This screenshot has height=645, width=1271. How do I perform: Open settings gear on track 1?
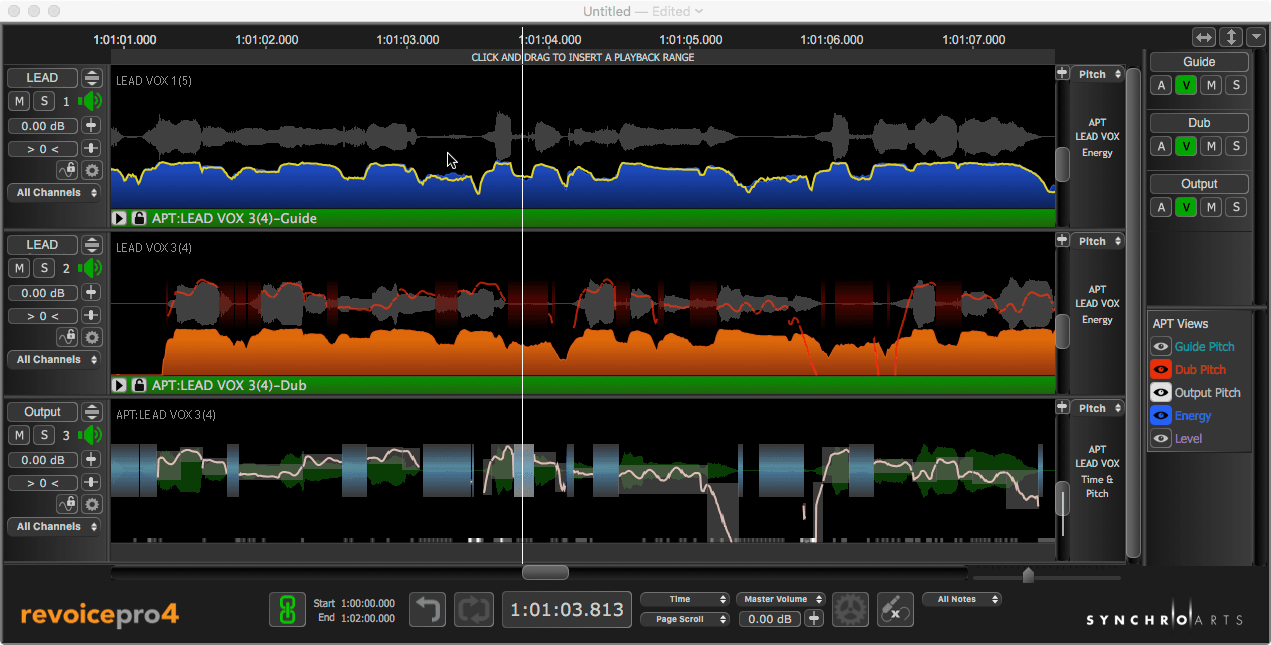point(92,170)
